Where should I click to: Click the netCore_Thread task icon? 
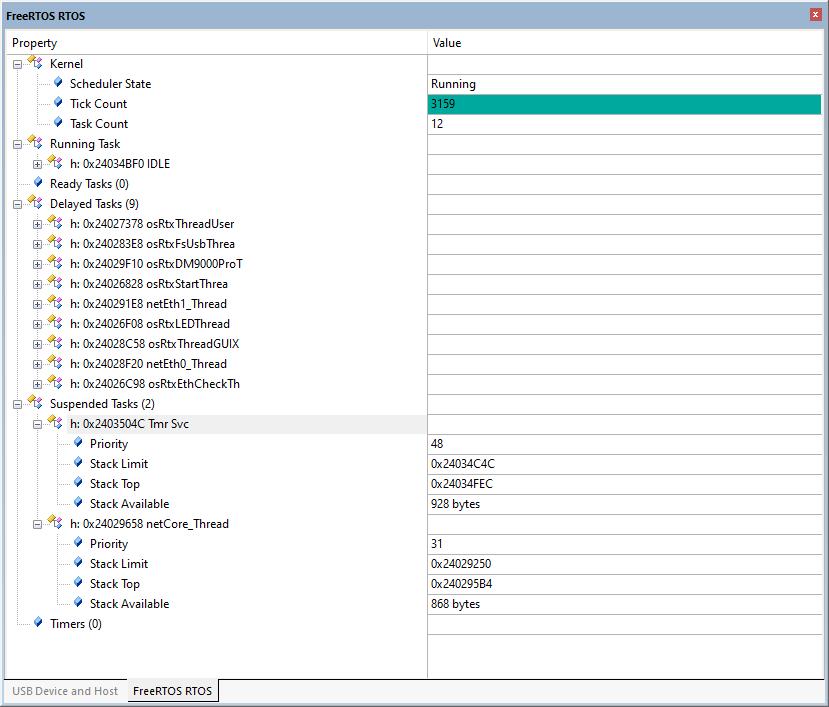55,522
